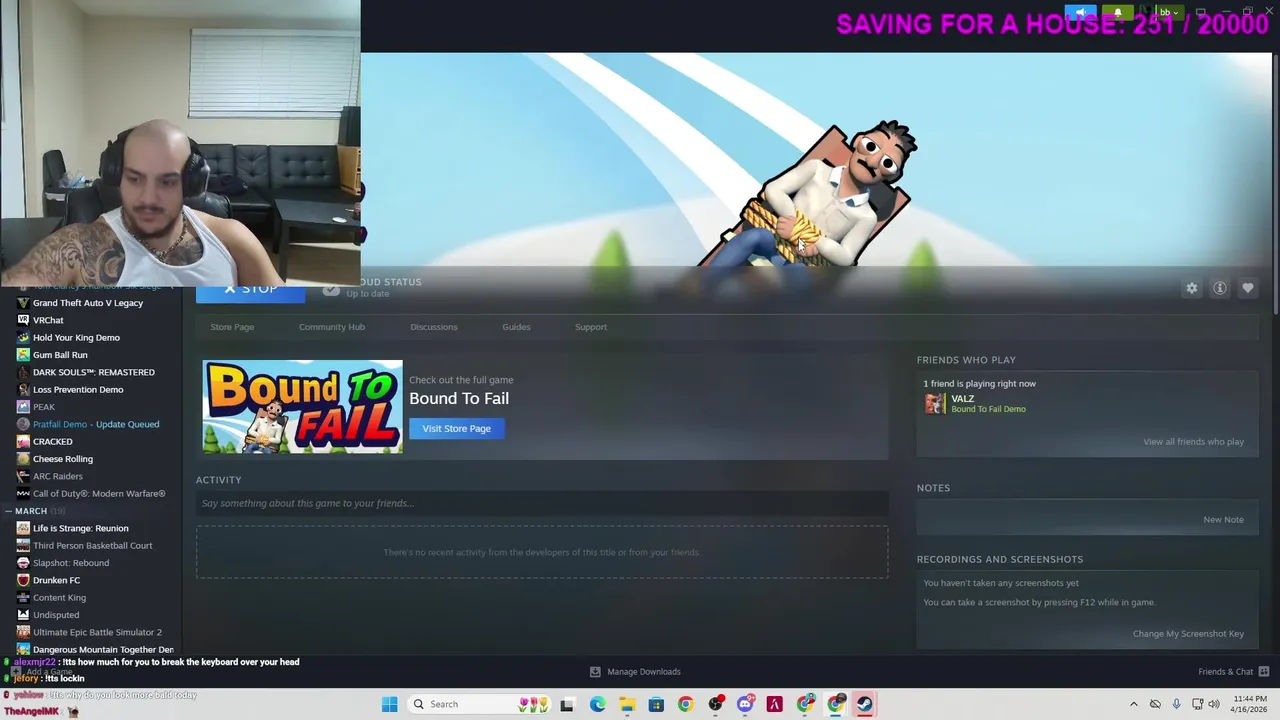
Task: Select Undisputed in library
Action: 56,615
